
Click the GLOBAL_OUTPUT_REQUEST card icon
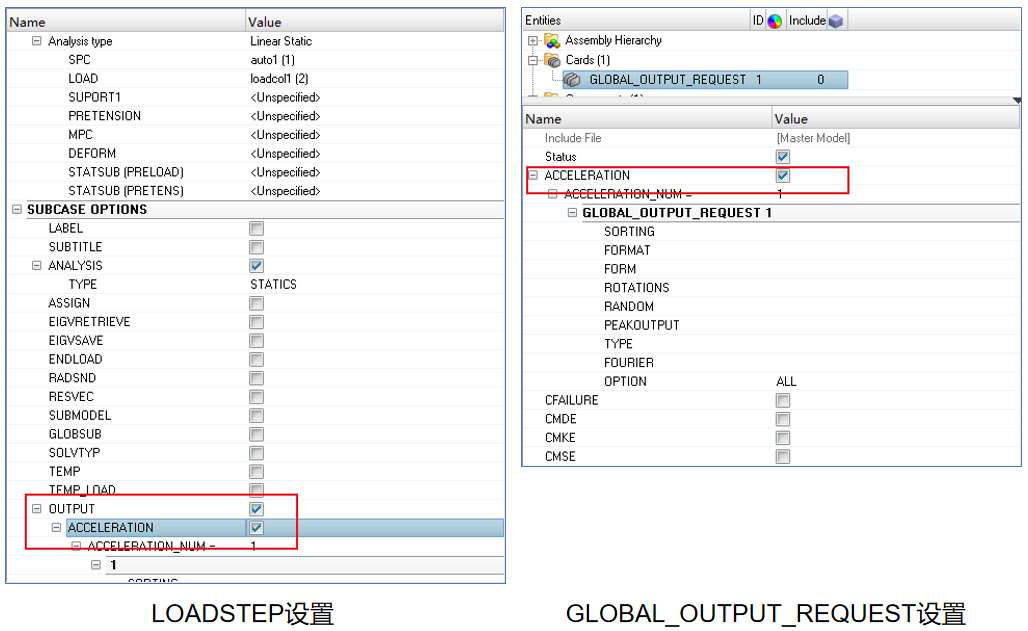click(x=572, y=80)
